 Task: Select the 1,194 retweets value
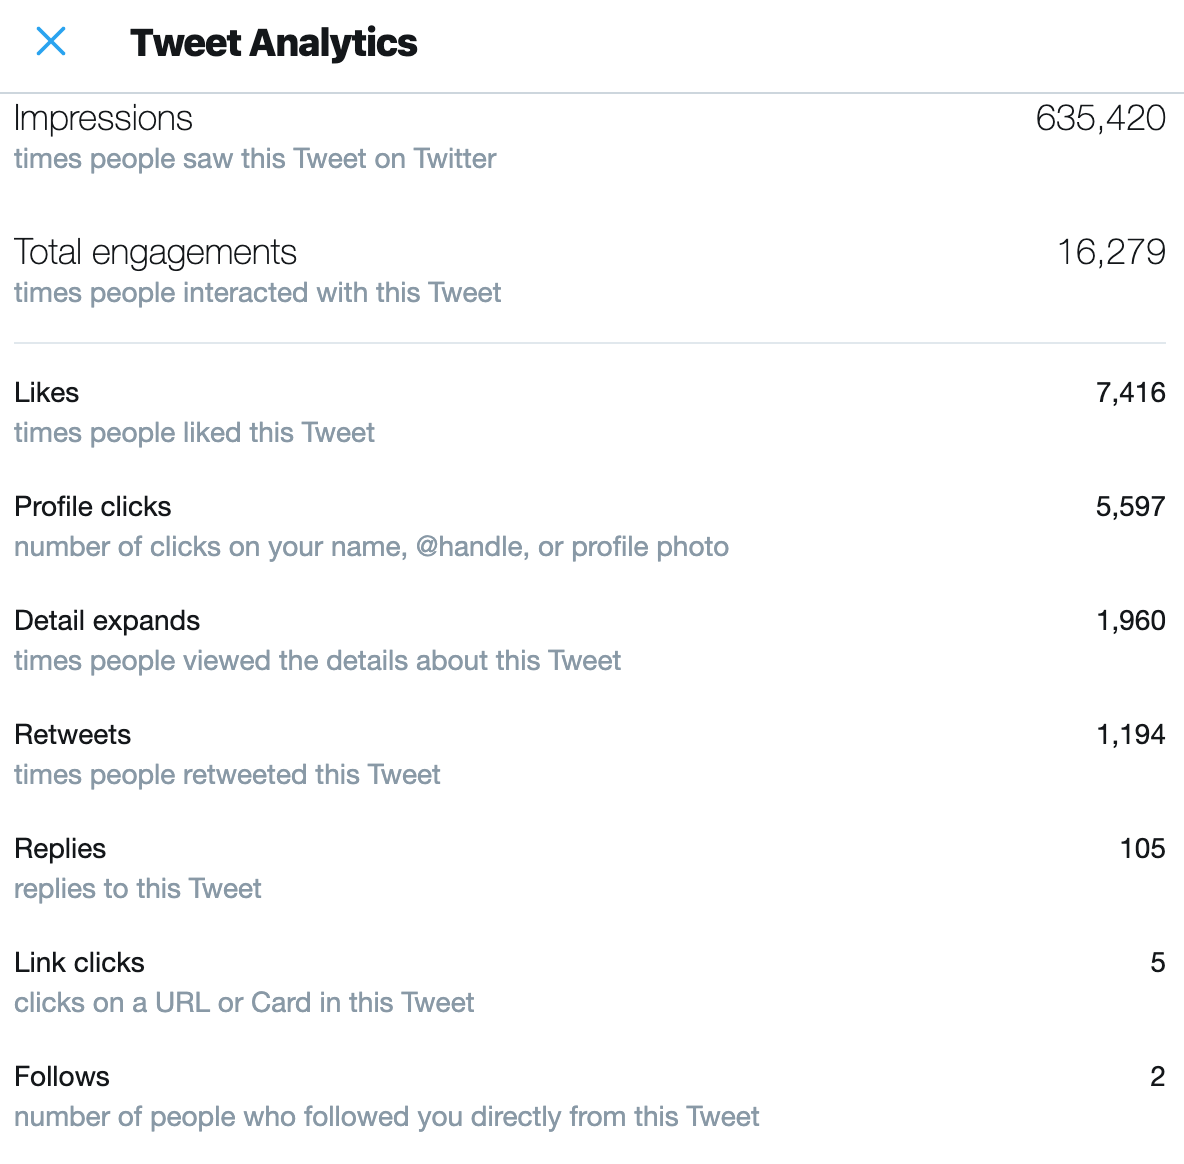pyautogui.click(x=1130, y=734)
